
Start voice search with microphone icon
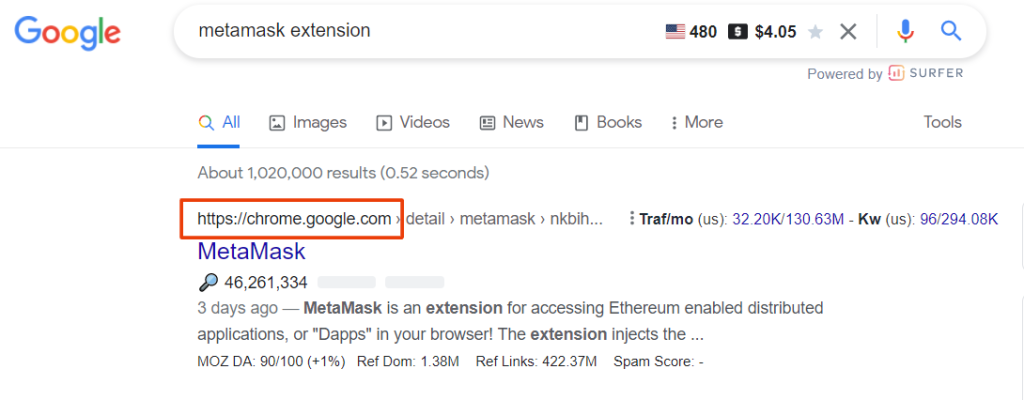904,31
